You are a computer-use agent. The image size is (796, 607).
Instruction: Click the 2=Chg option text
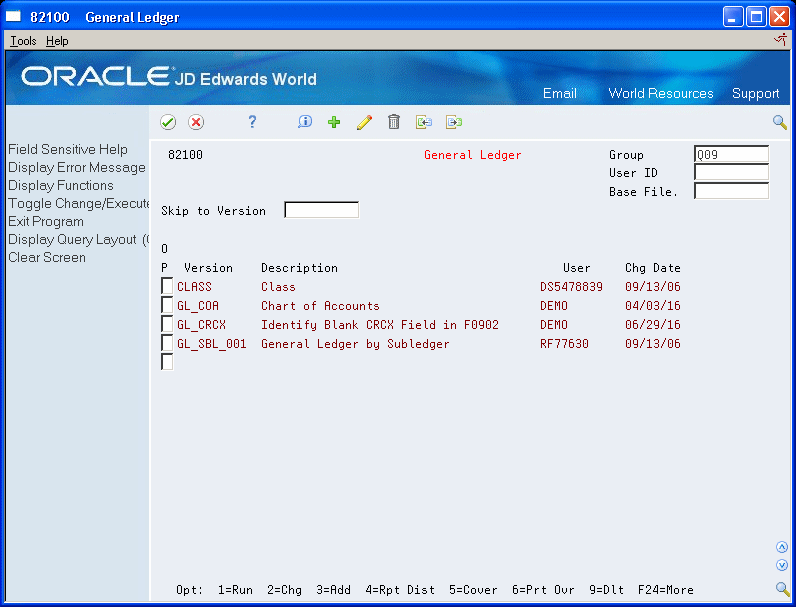[x=284, y=590]
